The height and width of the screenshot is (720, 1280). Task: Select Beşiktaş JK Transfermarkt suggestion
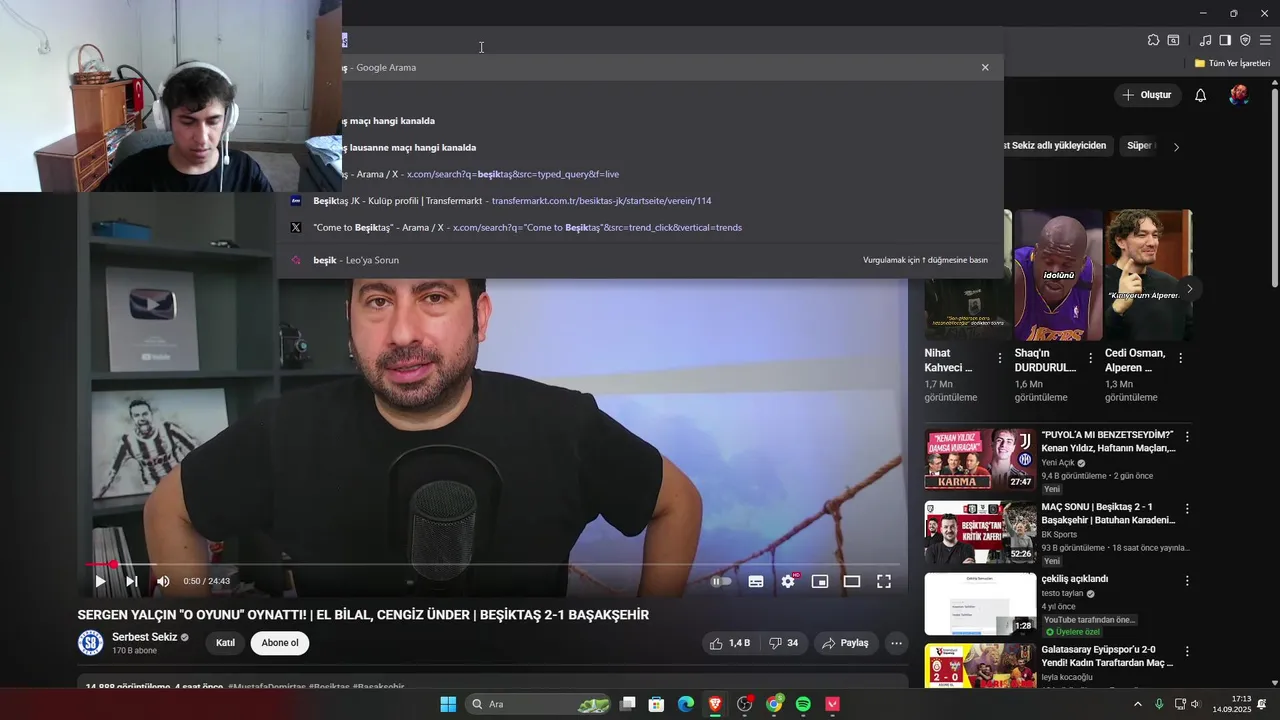(640, 201)
